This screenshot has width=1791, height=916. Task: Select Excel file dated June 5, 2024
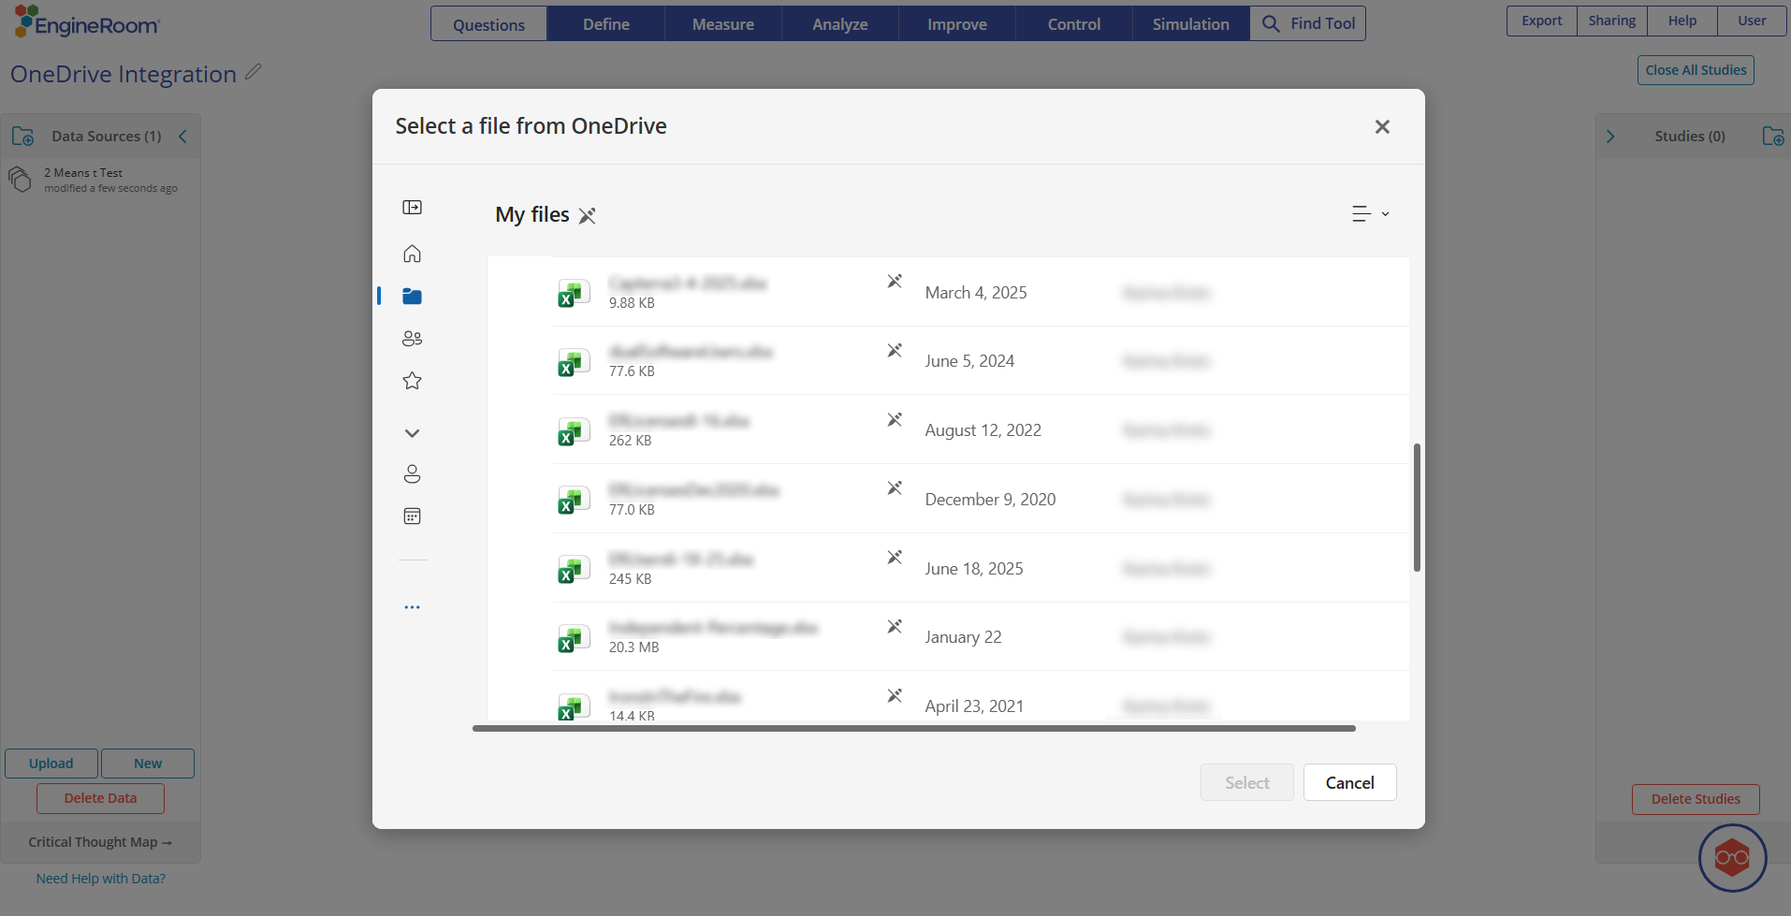coord(980,361)
